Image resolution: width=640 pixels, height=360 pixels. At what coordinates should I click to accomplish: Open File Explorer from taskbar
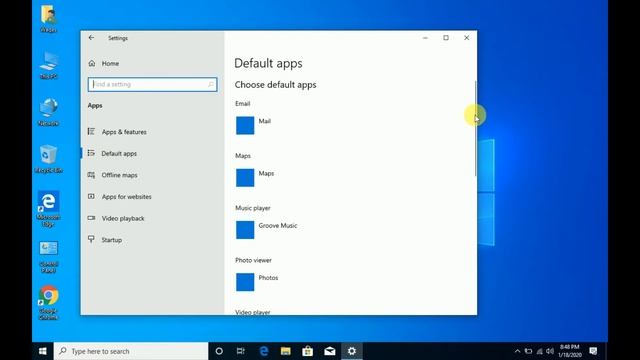pos(286,351)
